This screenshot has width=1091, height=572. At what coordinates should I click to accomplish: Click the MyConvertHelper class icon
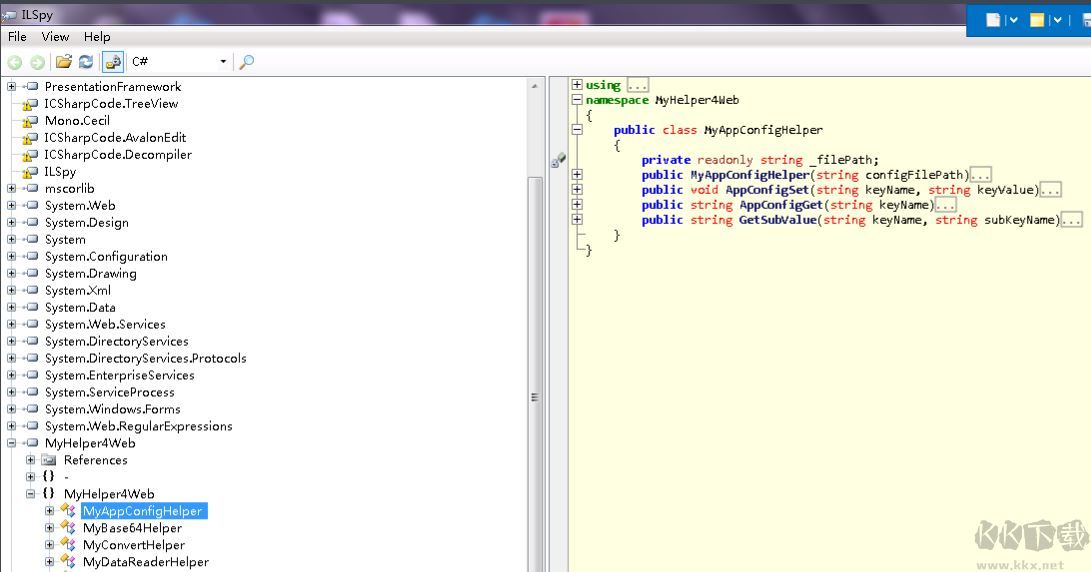[68, 545]
